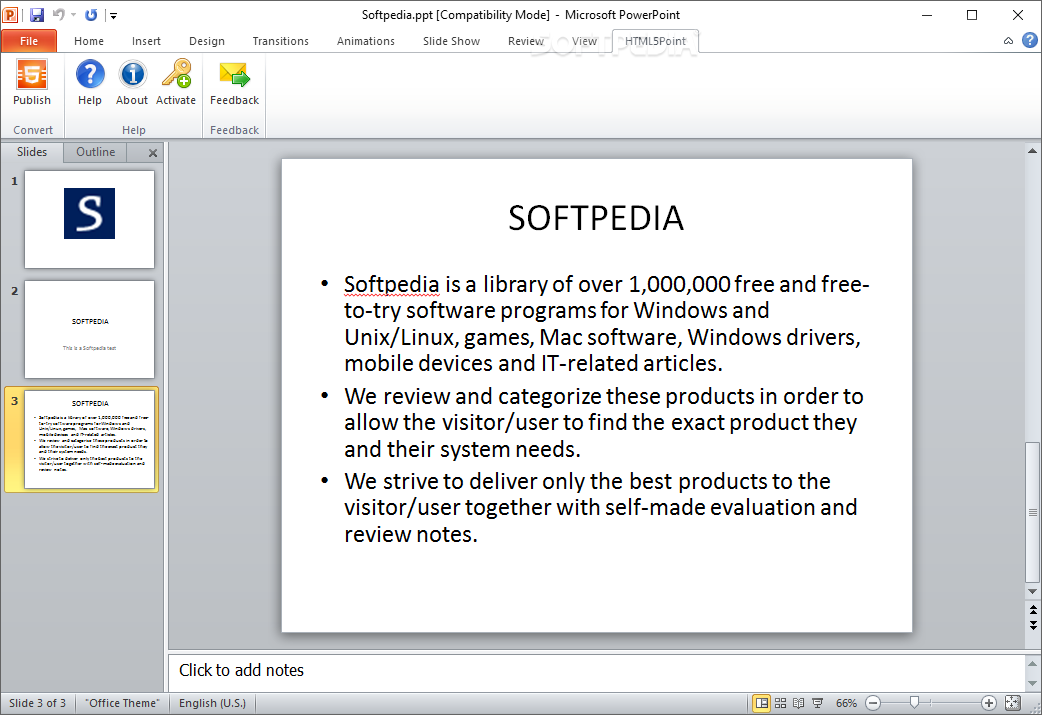1042x715 pixels.
Task: Click Slide 3 of 3 indicator
Action: 37,703
